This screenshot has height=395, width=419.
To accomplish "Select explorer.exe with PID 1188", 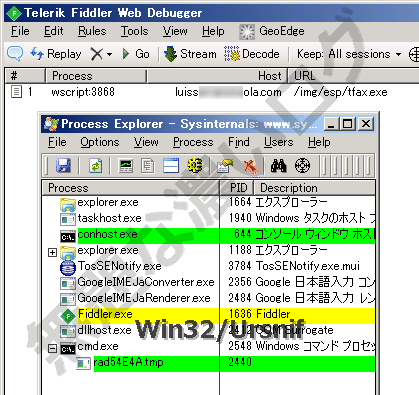I will (x=209, y=250).
